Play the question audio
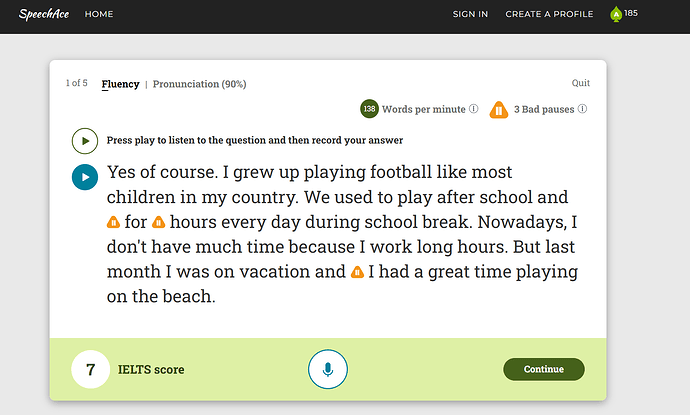The image size is (690, 415). [x=84, y=141]
